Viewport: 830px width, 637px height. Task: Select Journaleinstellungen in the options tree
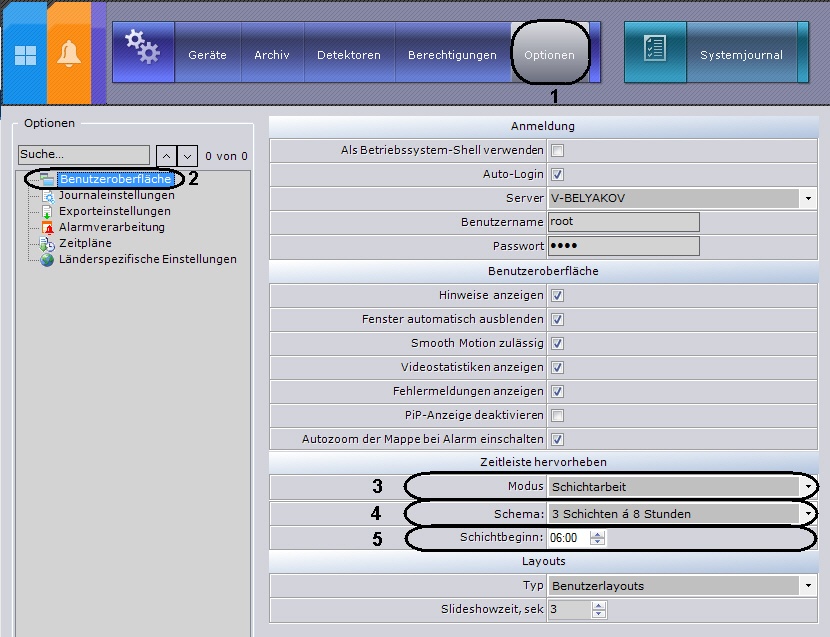(x=116, y=195)
